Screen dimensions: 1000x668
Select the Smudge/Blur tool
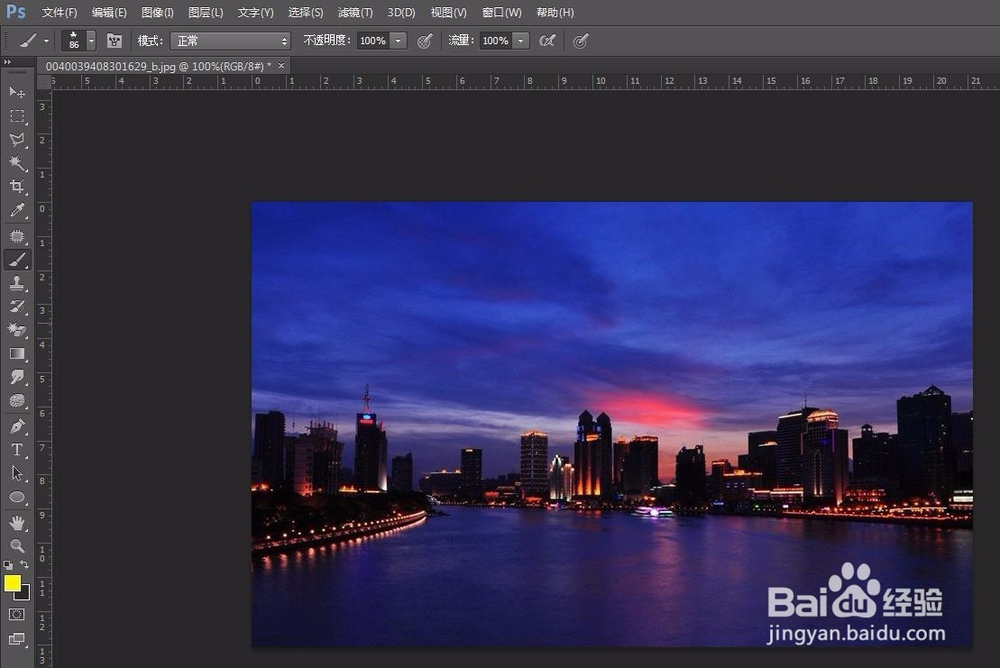(x=17, y=377)
